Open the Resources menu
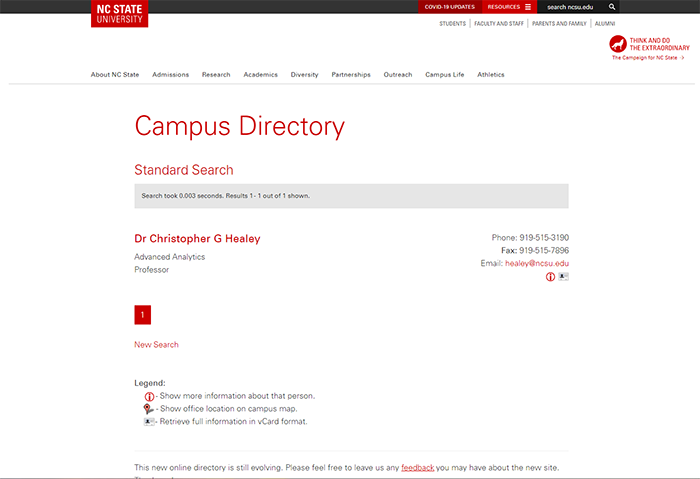700x479 pixels. point(509,7)
